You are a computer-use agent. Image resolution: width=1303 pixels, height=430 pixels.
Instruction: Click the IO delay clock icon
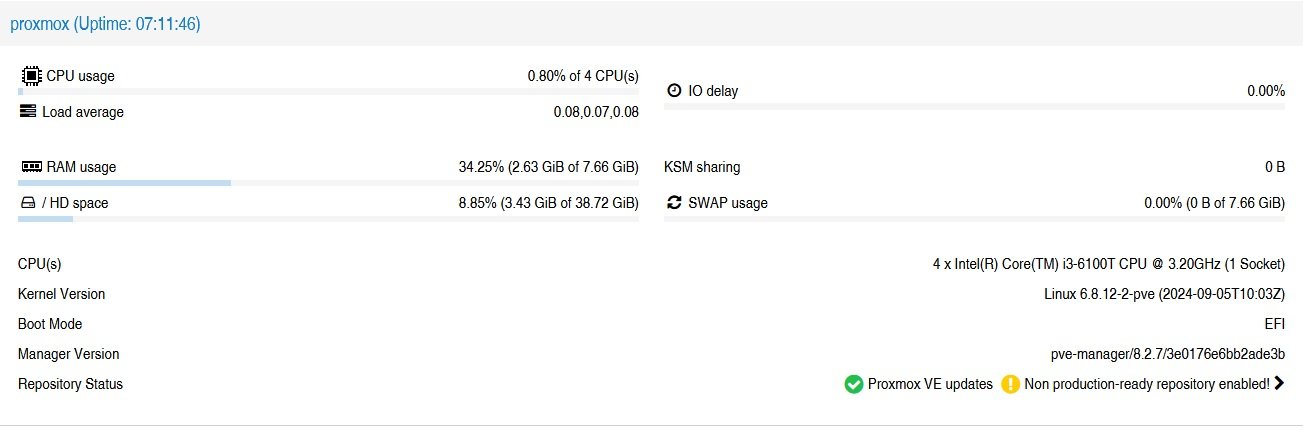pos(674,91)
